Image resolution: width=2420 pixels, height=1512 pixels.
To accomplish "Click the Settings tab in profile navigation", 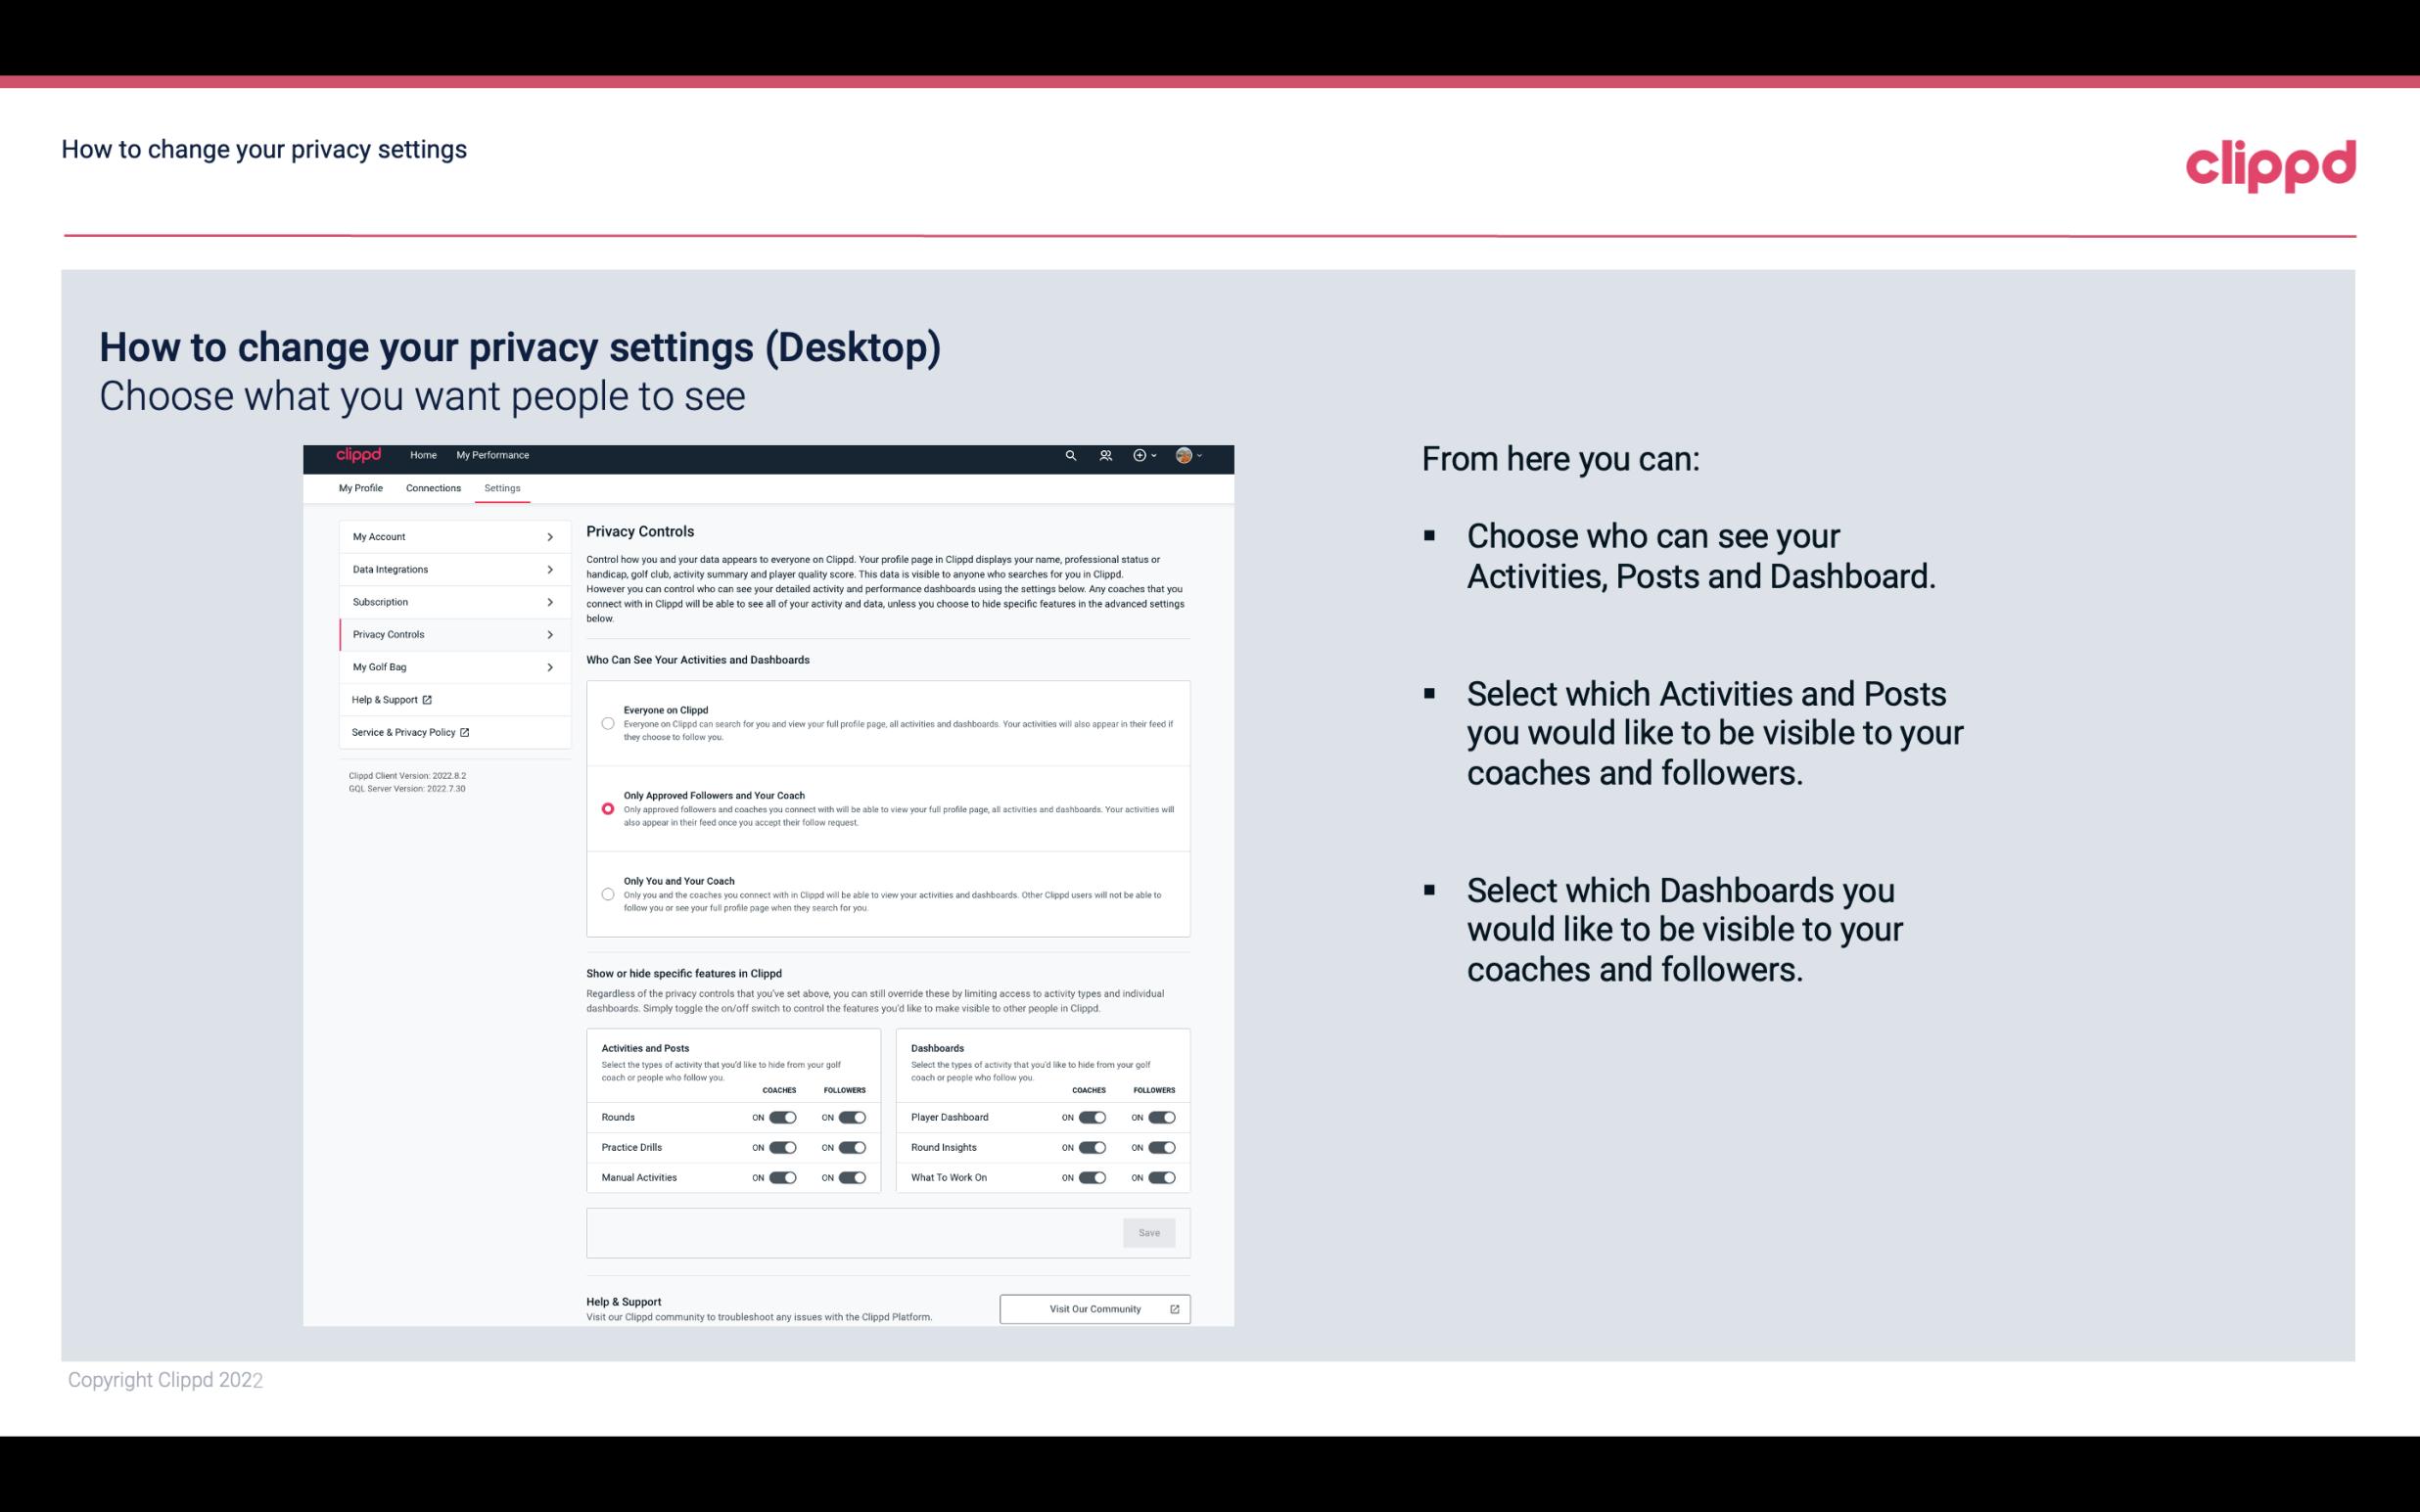I will [502, 487].
